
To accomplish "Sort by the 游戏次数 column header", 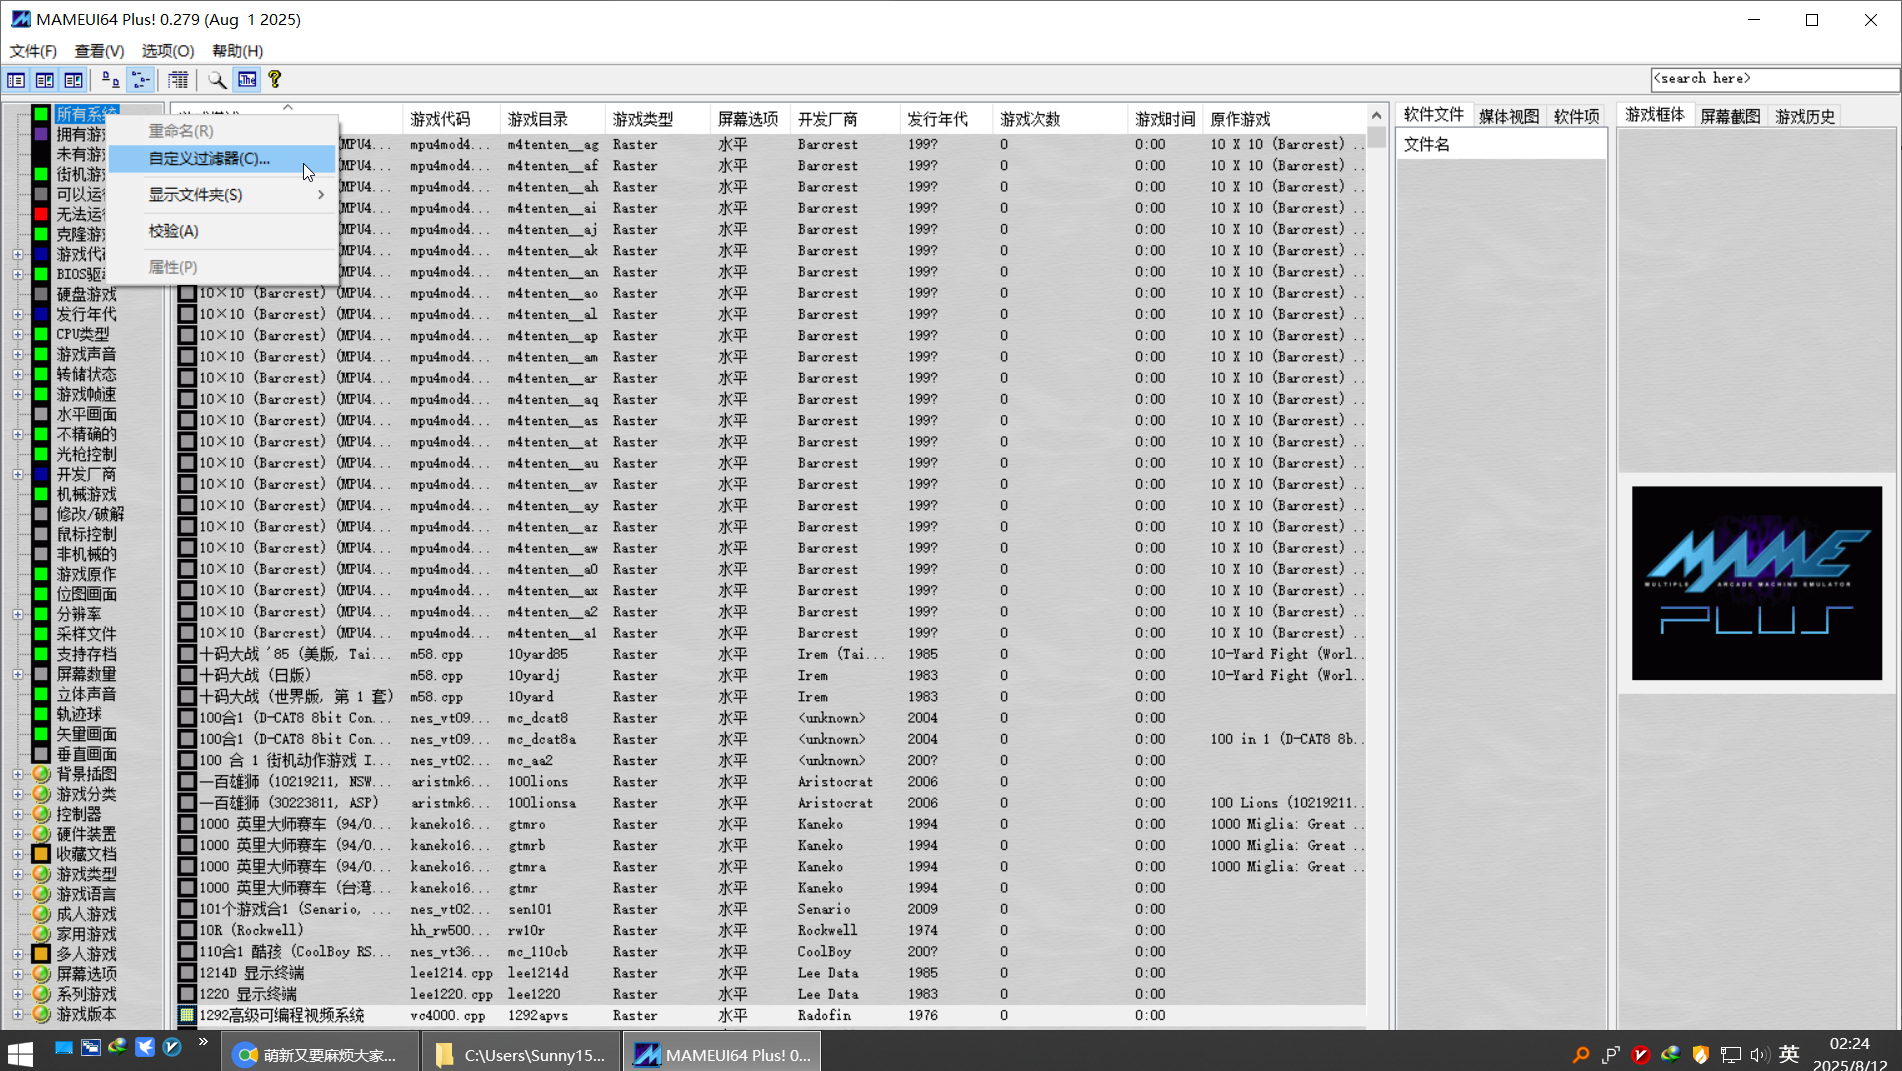I will point(1059,119).
